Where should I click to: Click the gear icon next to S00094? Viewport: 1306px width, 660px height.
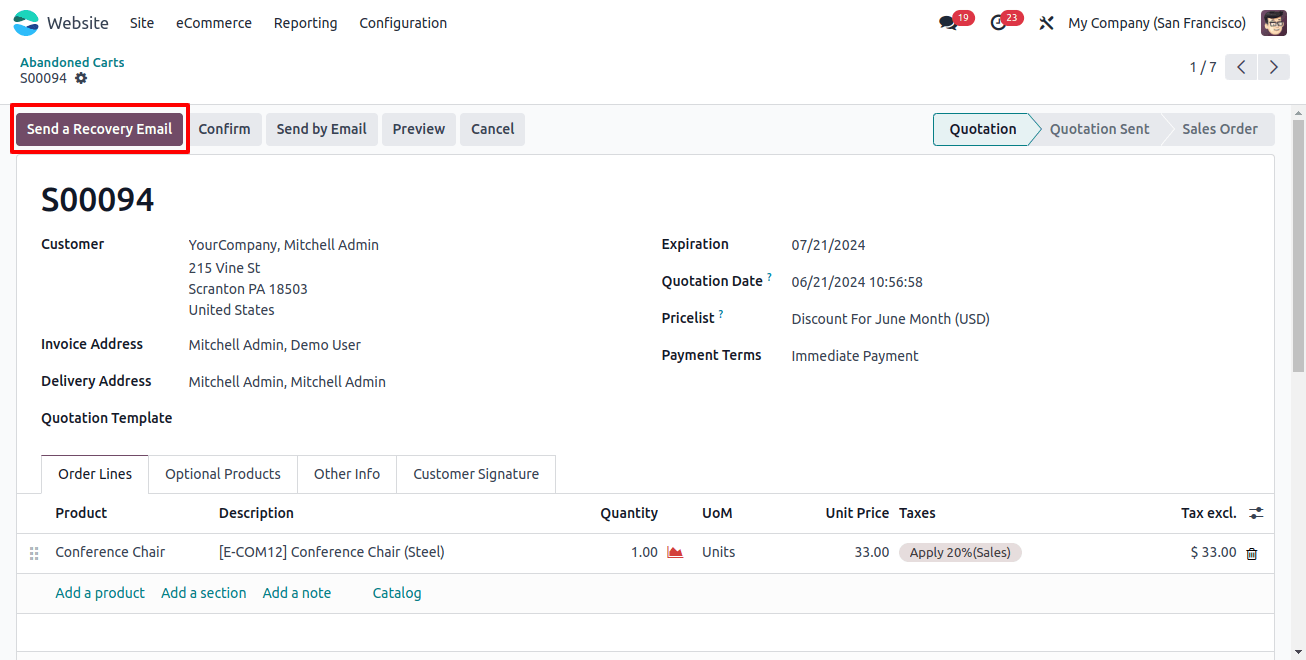81,78
